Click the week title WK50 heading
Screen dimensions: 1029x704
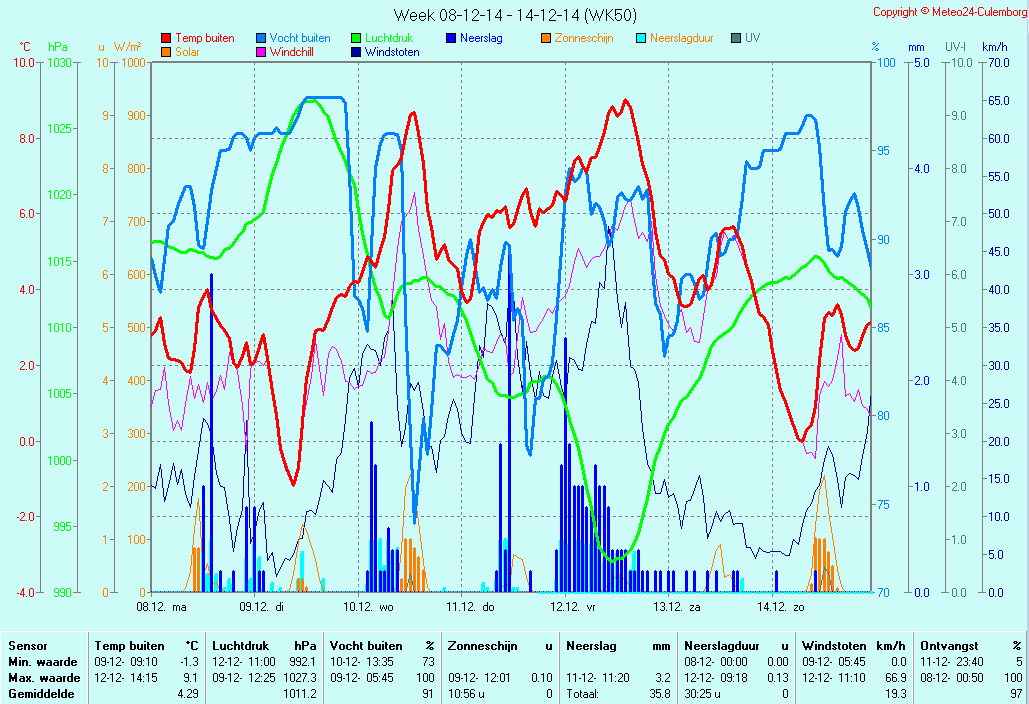pyautogui.click(x=514, y=15)
